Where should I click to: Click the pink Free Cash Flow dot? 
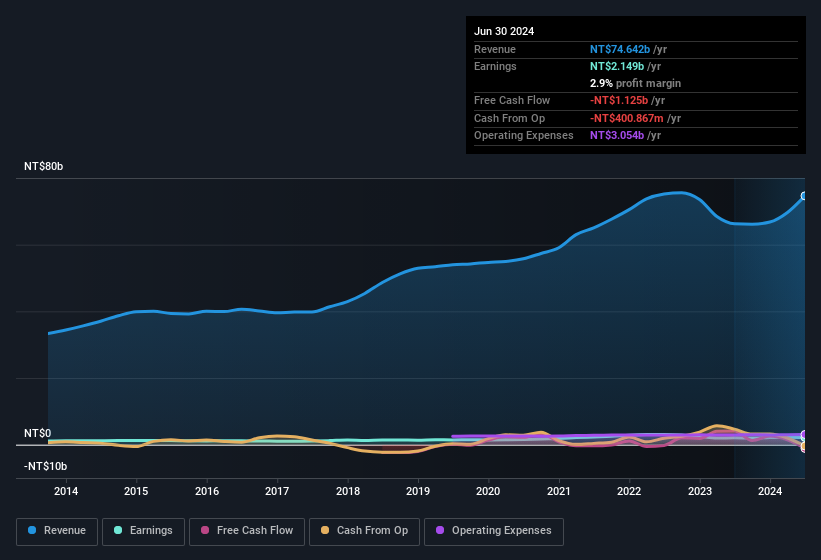coord(205,530)
